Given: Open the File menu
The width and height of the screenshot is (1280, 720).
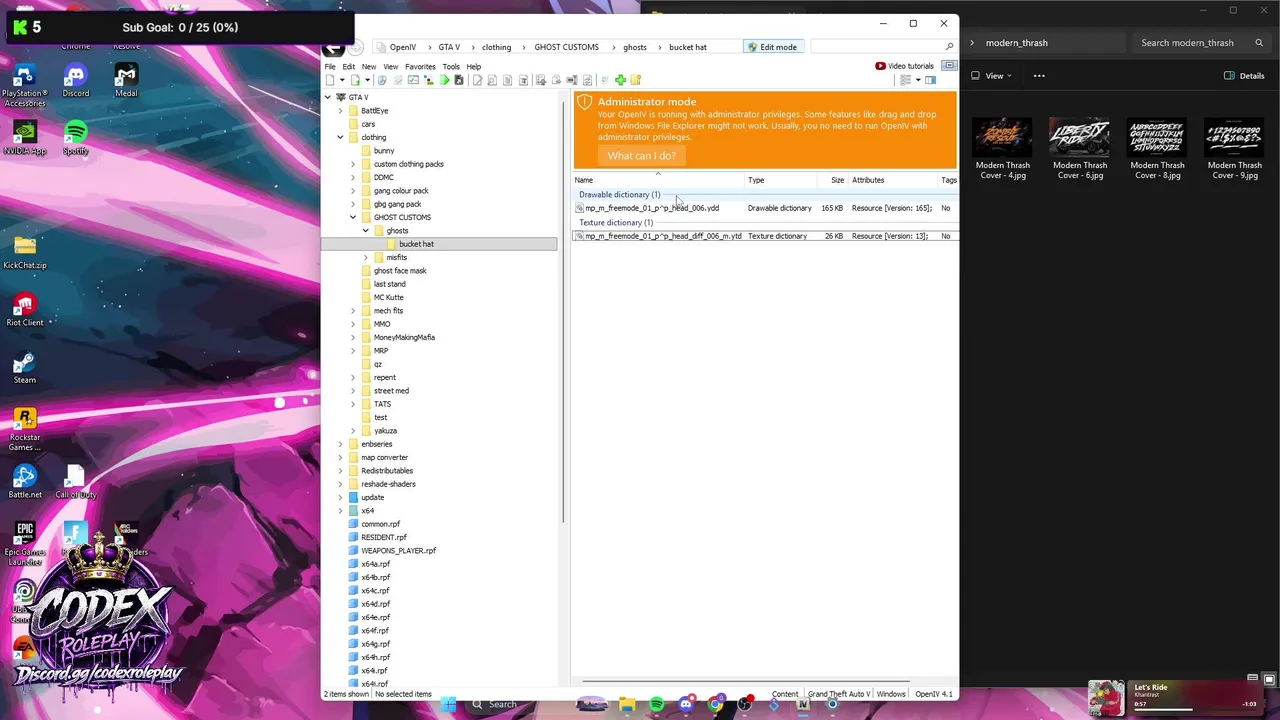Looking at the screenshot, I should pos(330,67).
